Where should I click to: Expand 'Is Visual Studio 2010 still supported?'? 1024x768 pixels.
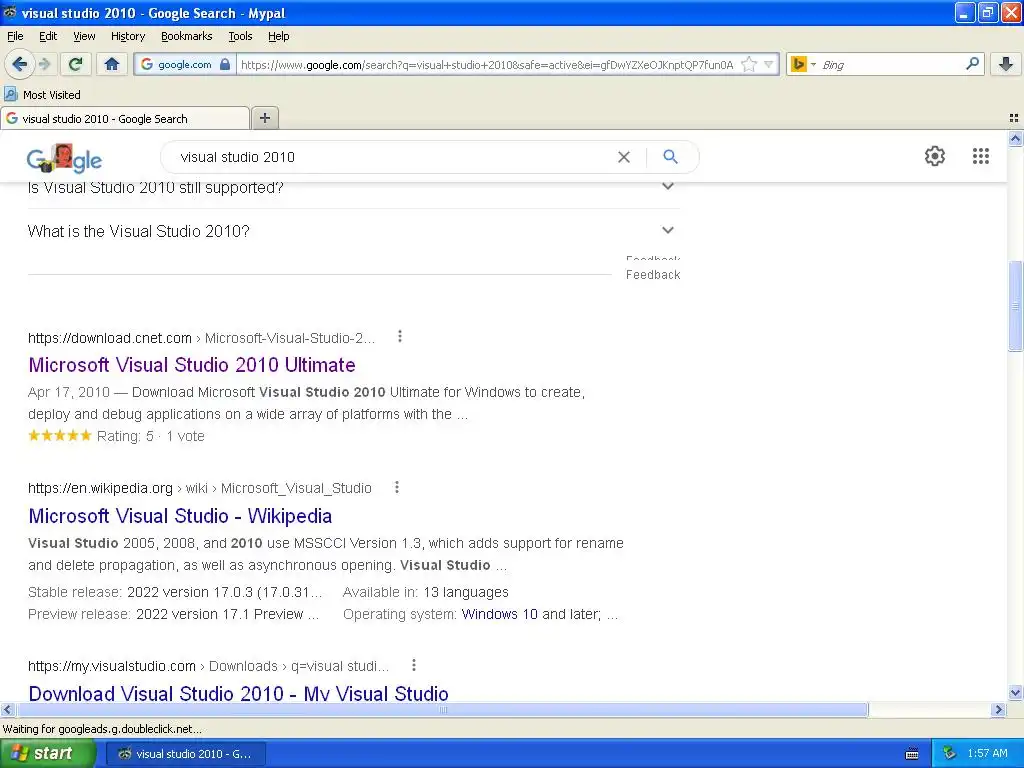click(x=353, y=189)
